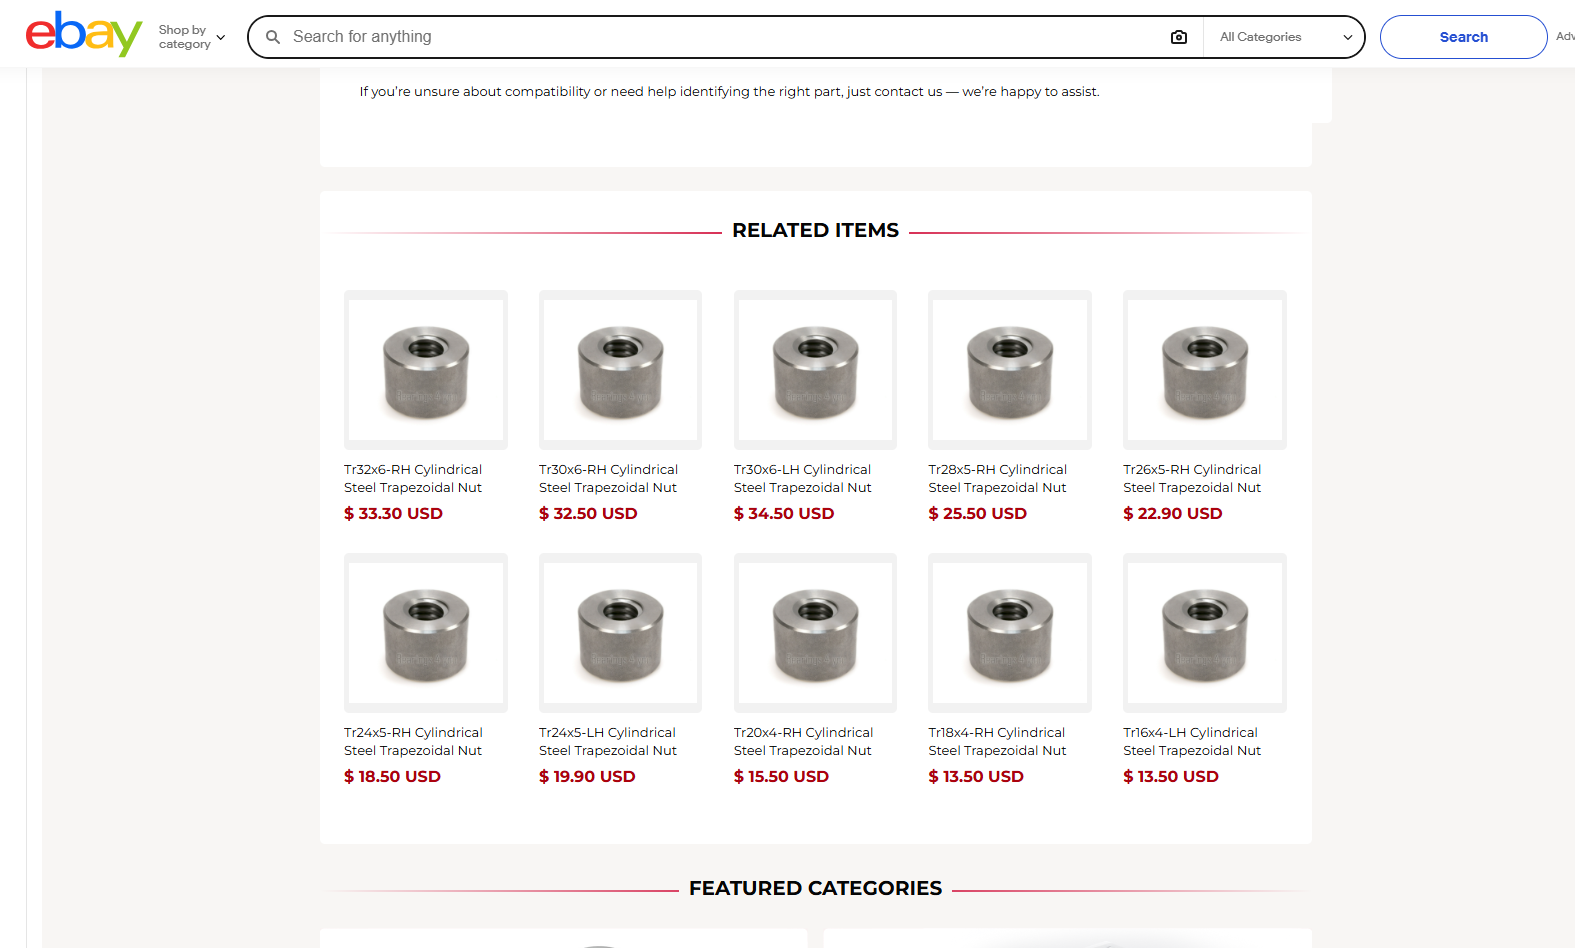This screenshot has height=948, width=1575.
Task: Click the magnifying glass search icon
Action: point(272,37)
